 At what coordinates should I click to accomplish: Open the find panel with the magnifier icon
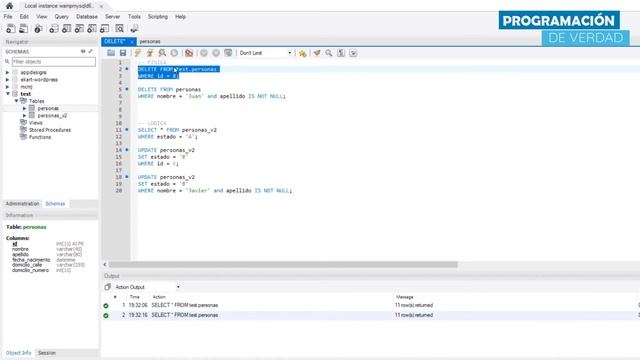[329, 53]
